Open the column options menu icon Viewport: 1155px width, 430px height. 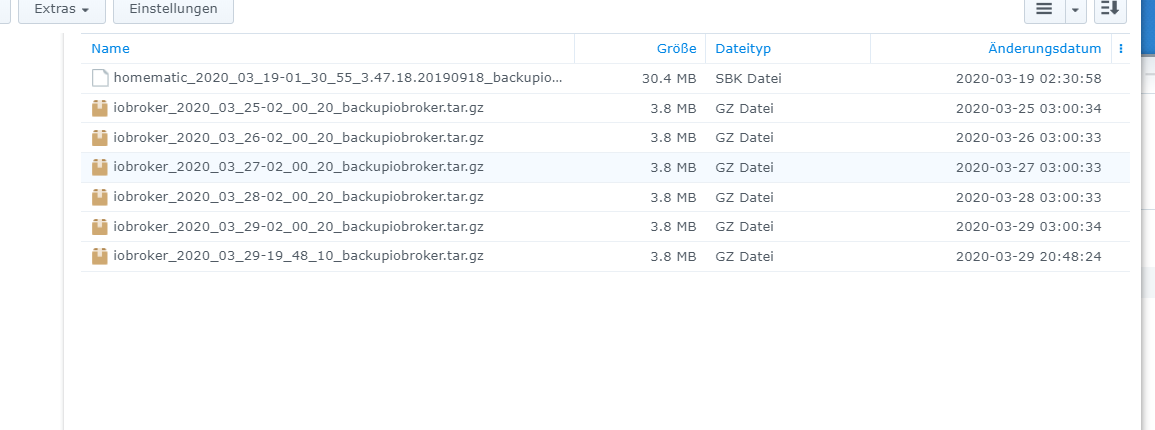pos(1121,49)
